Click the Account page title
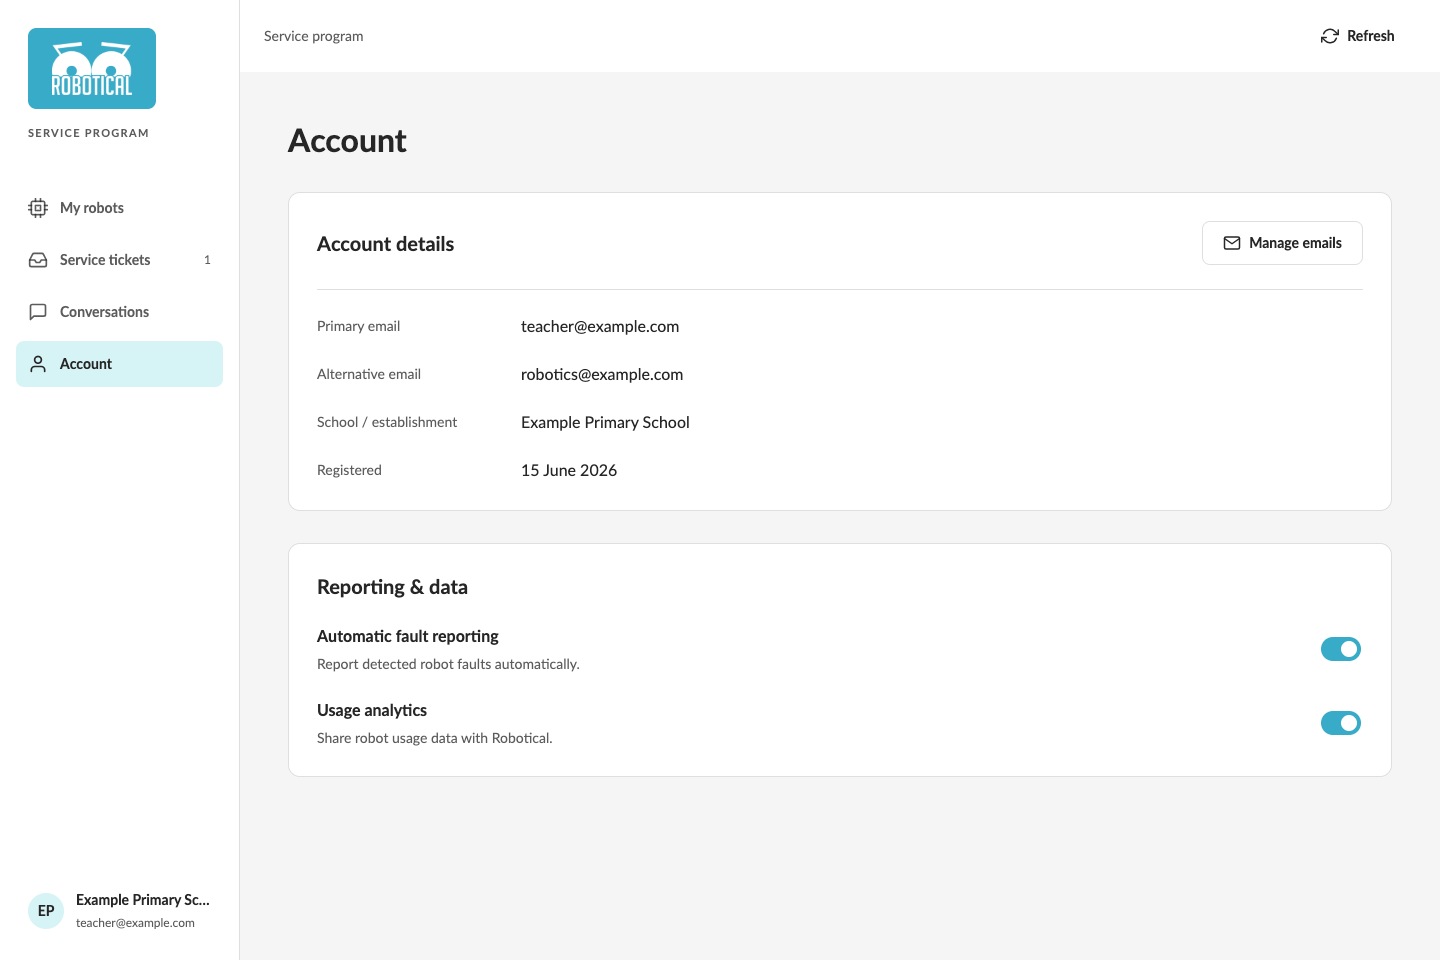1440x960 pixels. (347, 141)
